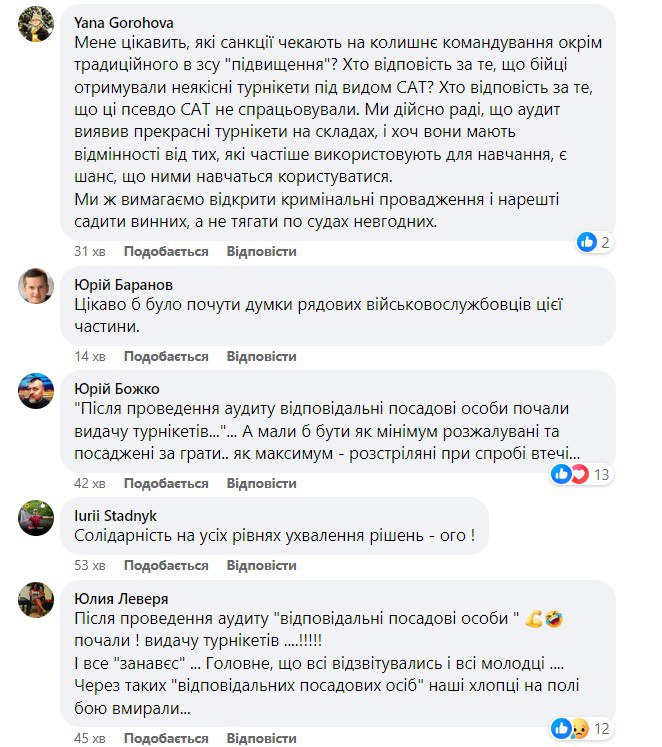Screen dimensions: 662x747
Task: Click like reaction icon on Yana's comment
Action: click(588, 242)
